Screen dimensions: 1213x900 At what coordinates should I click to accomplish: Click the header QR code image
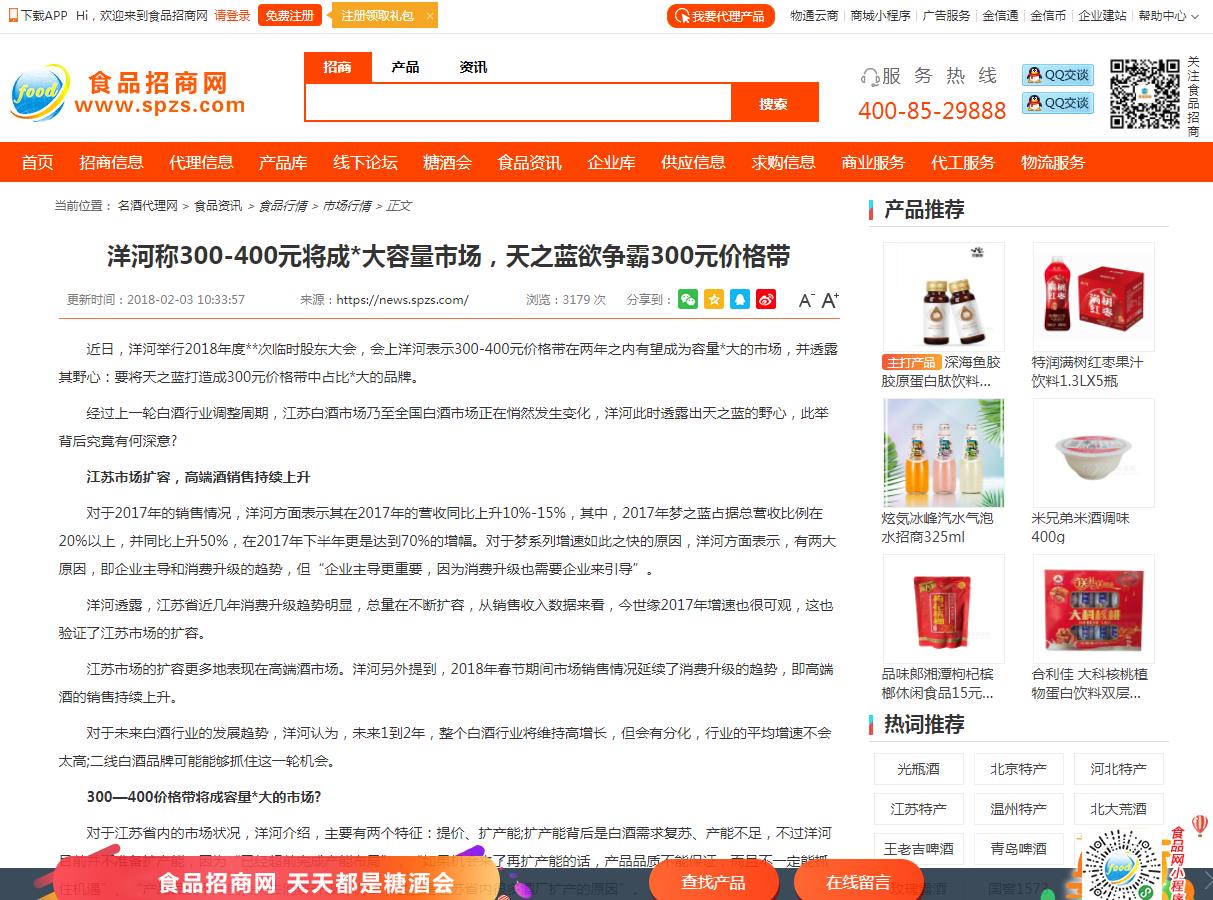pyautogui.click(x=1144, y=94)
